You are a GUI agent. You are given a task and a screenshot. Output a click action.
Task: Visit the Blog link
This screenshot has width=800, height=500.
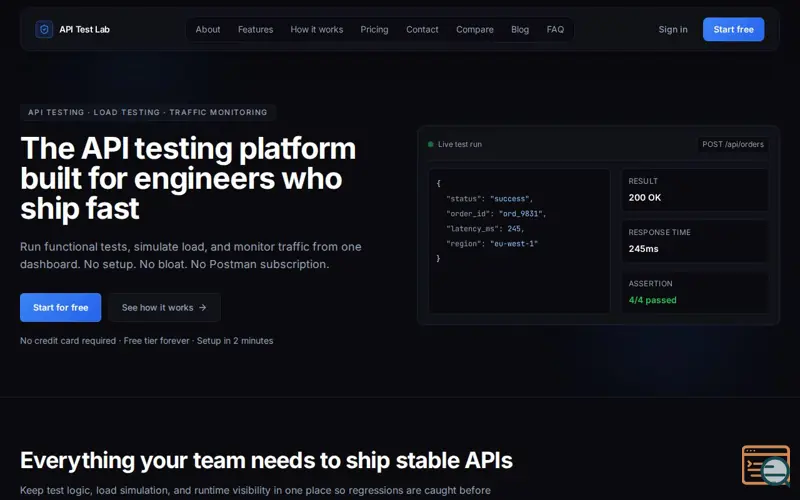point(520,30)
